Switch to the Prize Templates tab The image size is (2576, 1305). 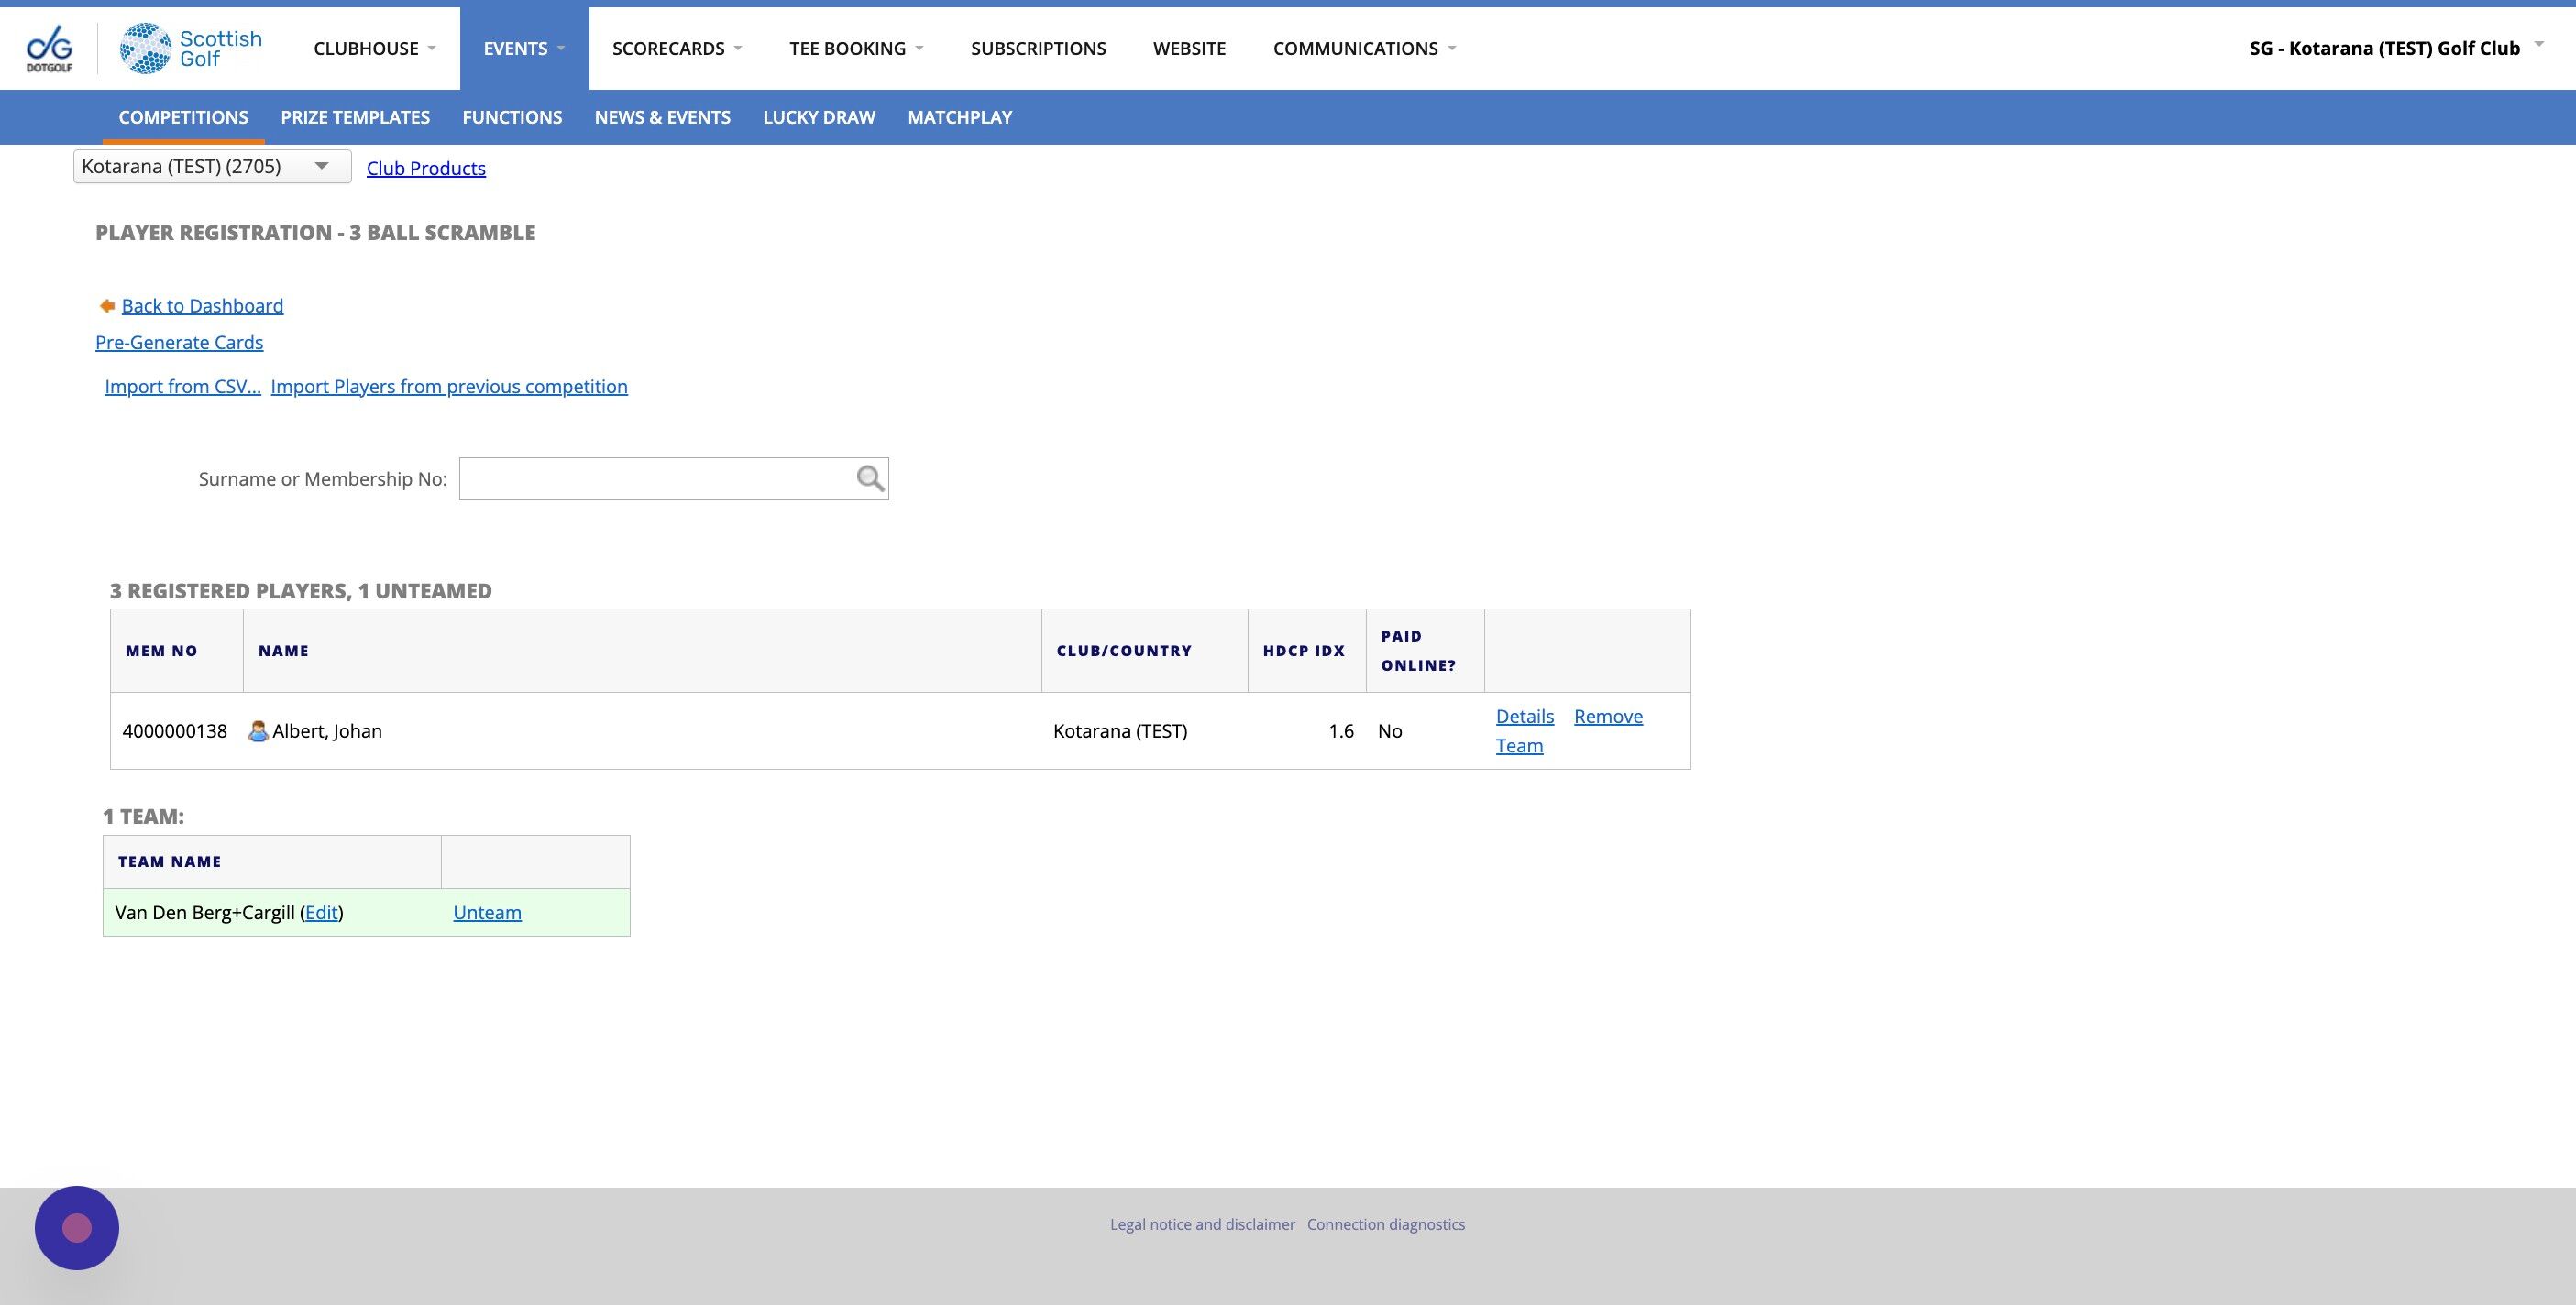(355, 117)
